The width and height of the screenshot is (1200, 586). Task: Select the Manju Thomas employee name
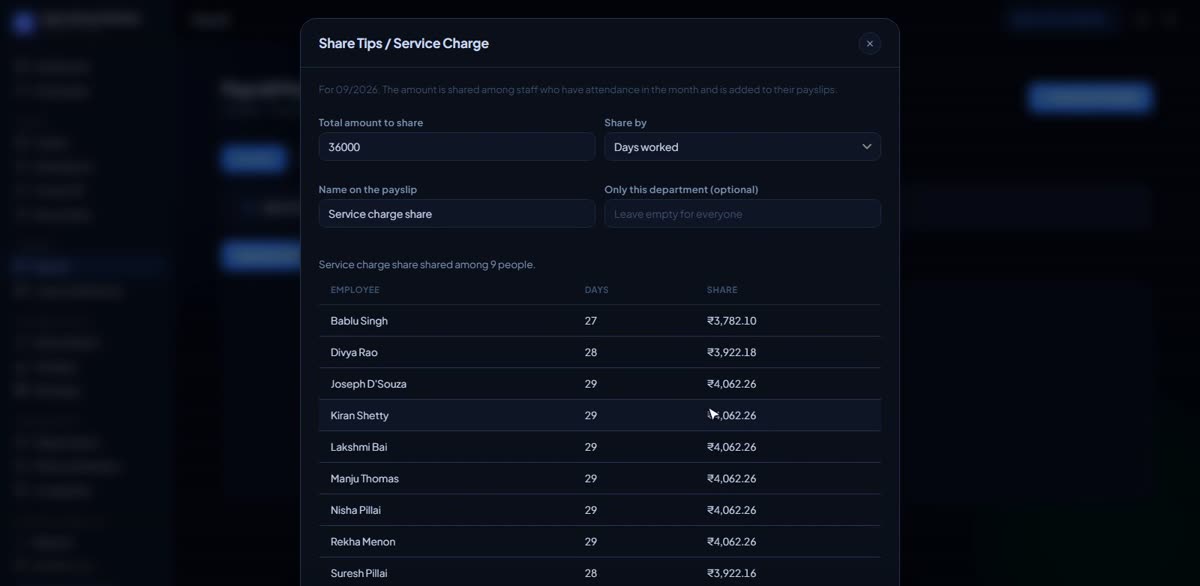pos(365,479)
